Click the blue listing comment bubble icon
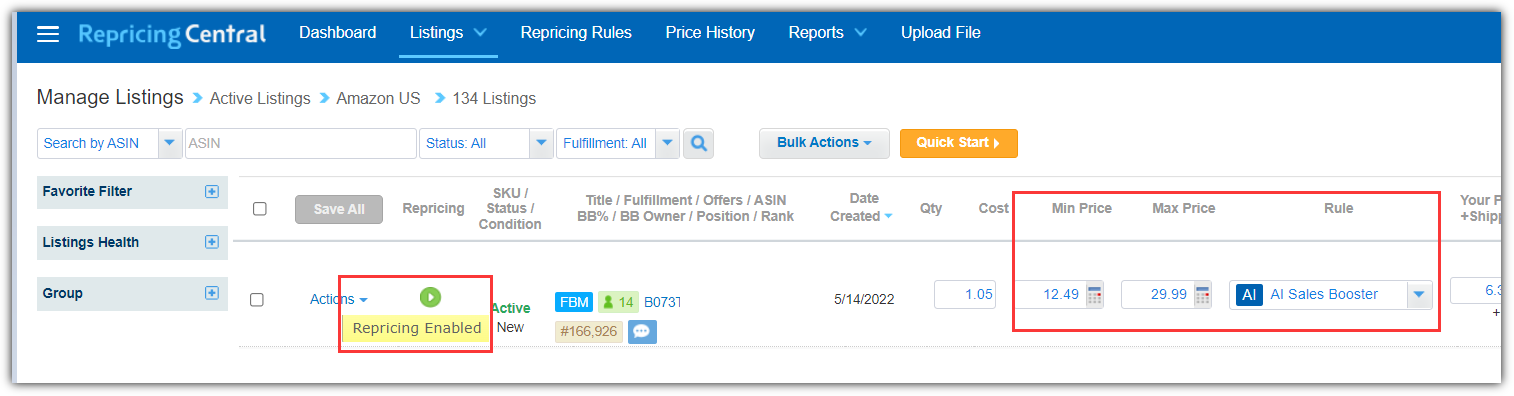The image size is (1514, 396). [x=642, y=331]
